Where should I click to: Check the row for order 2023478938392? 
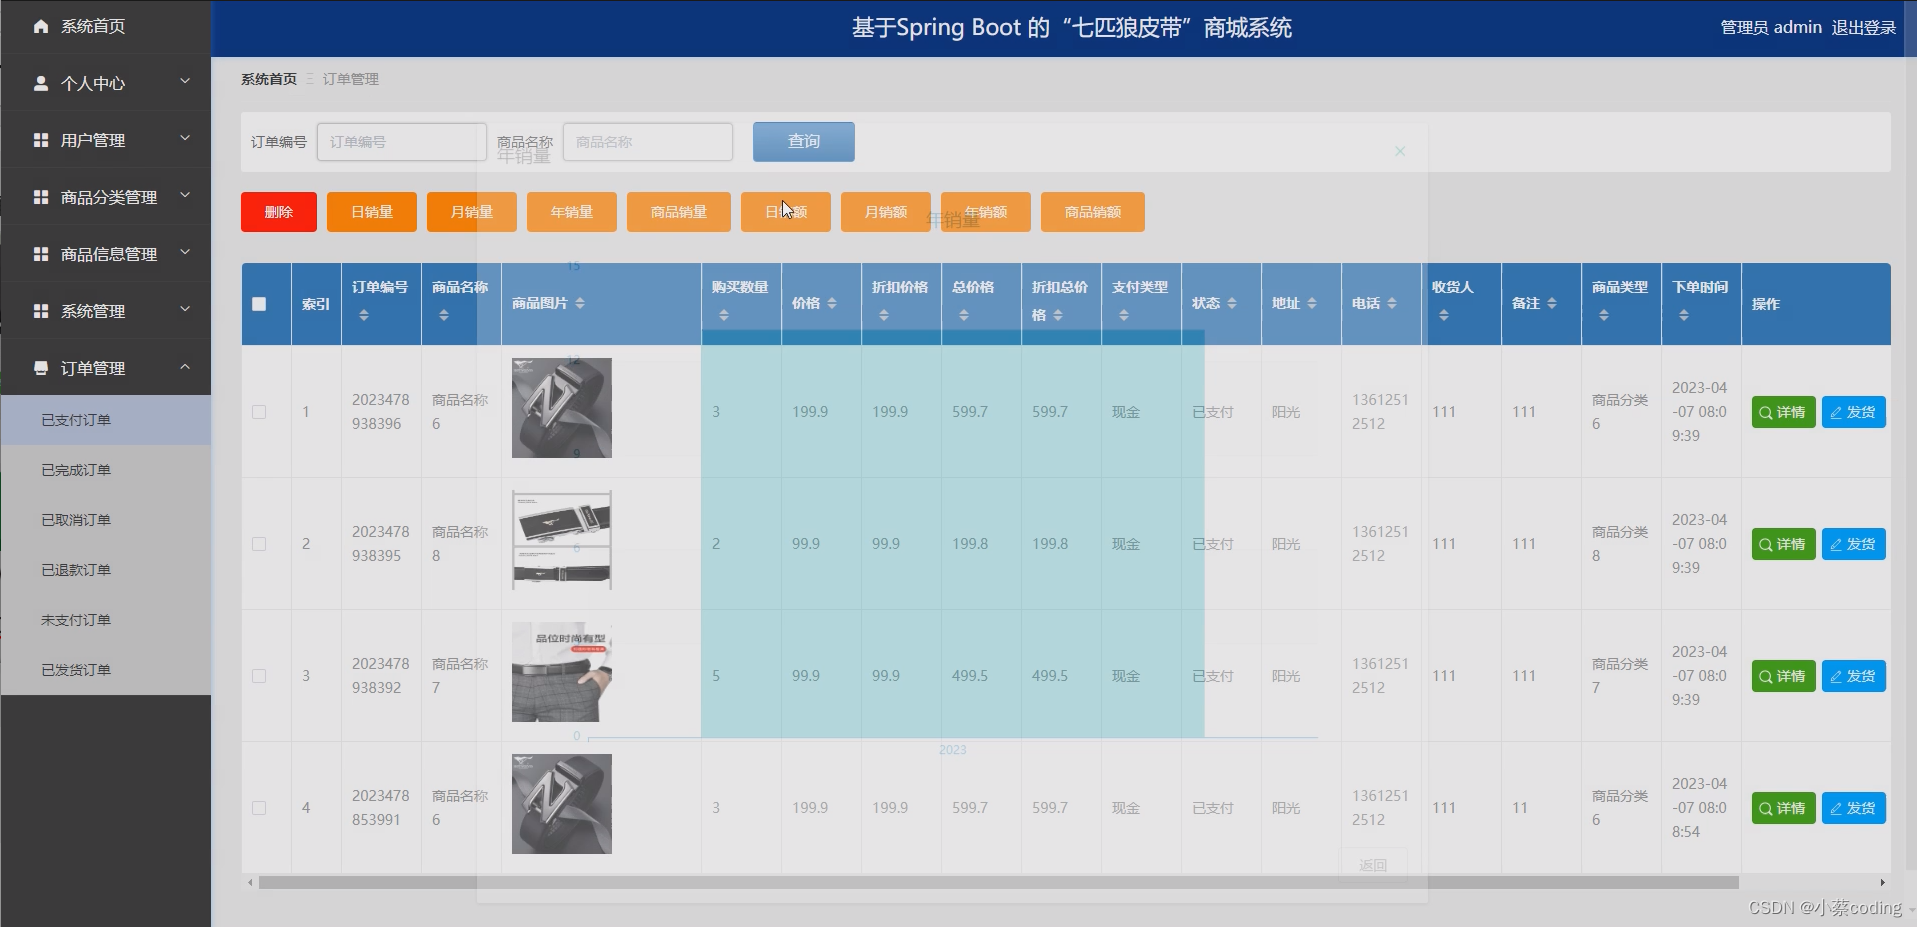point(259,676)
